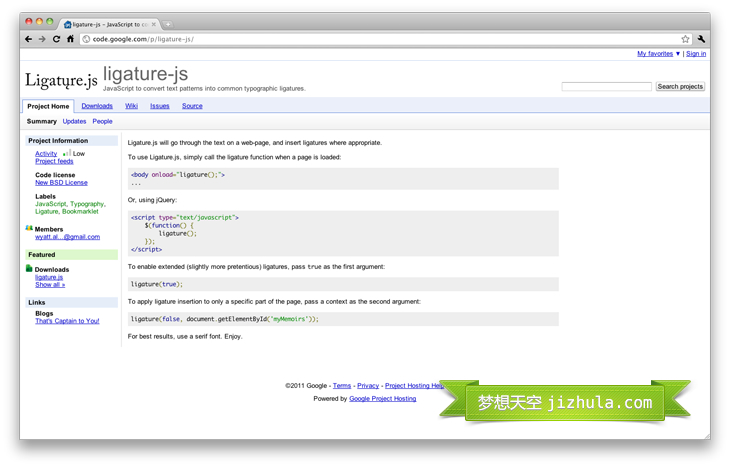Open the Wiki tab
The height and width of the screenshot is (467, 730).
[131, 106]
